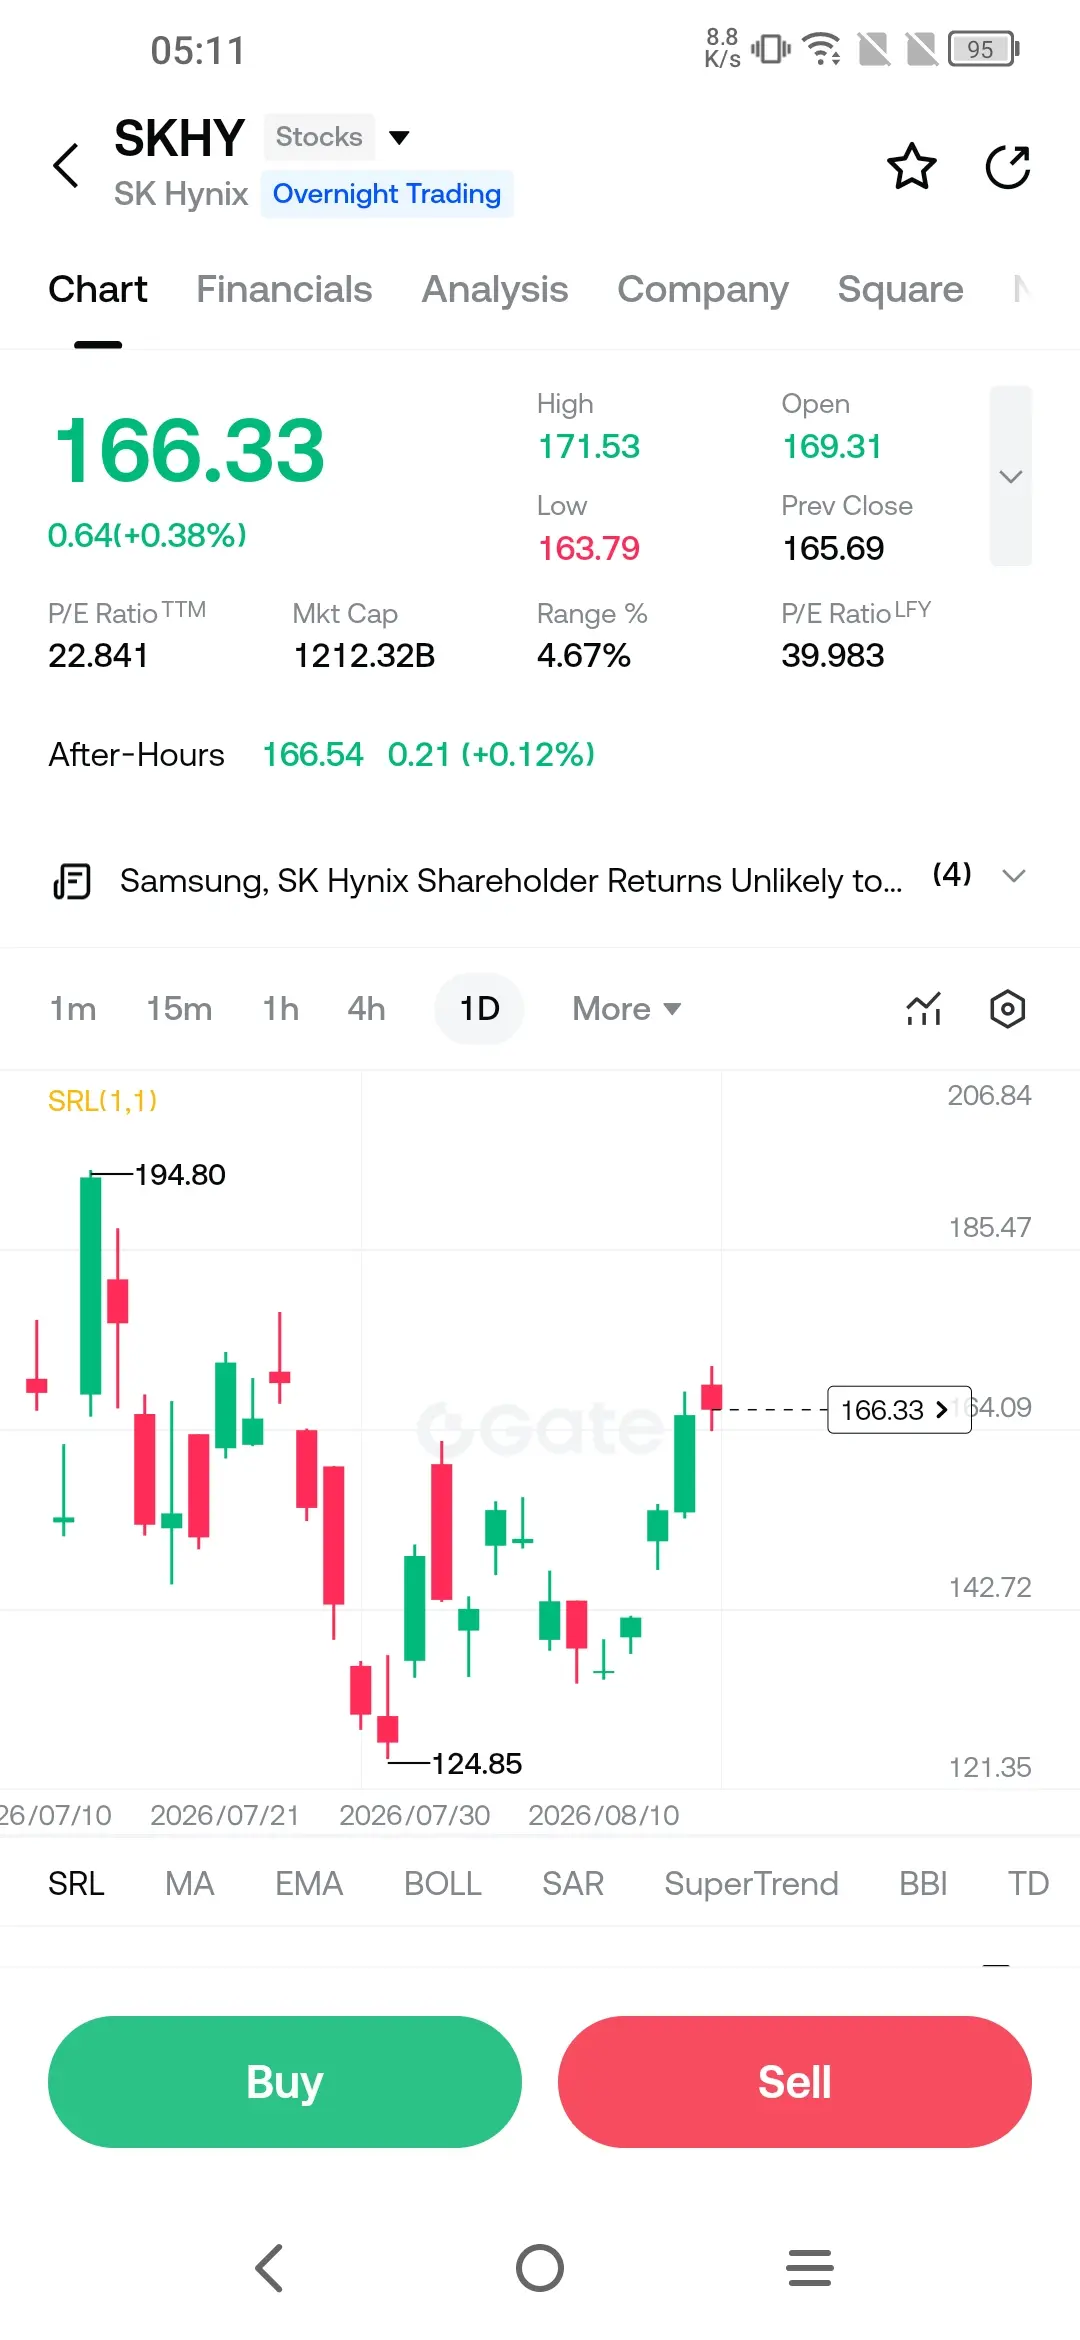Enable the BOLL indicator
The height and width of the screenshot is (2340, 1080).
pyautogui.click(x=443, y=1883)
